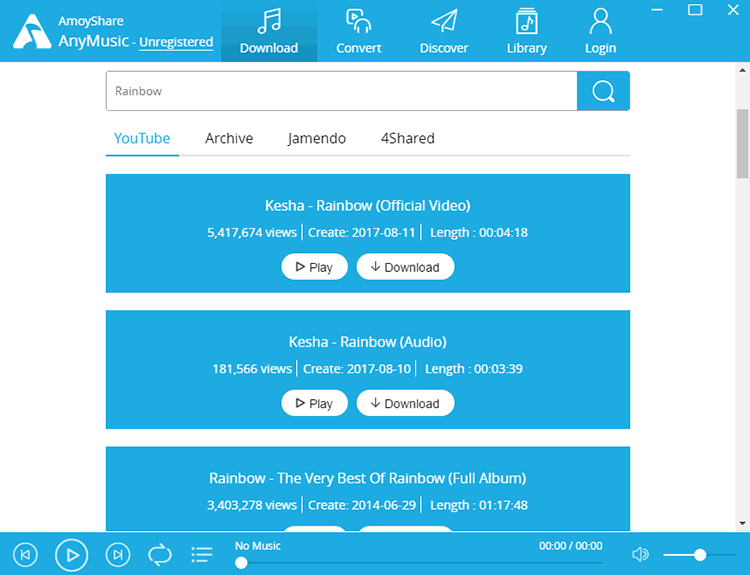Click title Kesha - Rainbow (Audio)
Screen dimensions: 750x575
[367, 342]
